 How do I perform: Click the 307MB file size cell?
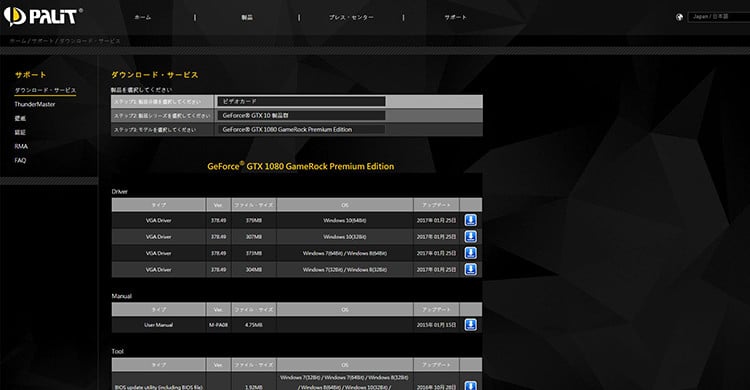coord(254,237)
